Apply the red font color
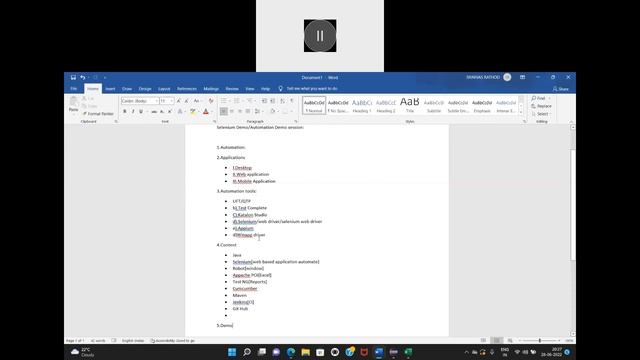 (x=206, y=111)
